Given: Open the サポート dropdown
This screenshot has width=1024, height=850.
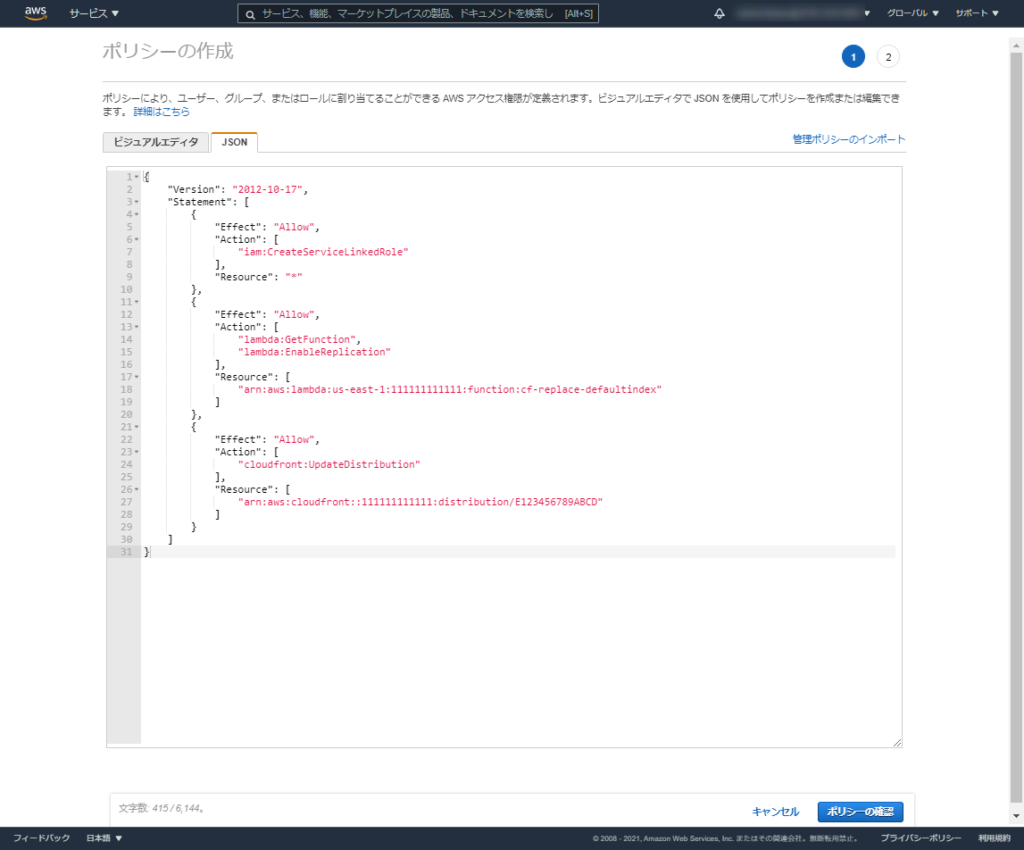Looking at the screenshot, I should (x=975, y=13).
